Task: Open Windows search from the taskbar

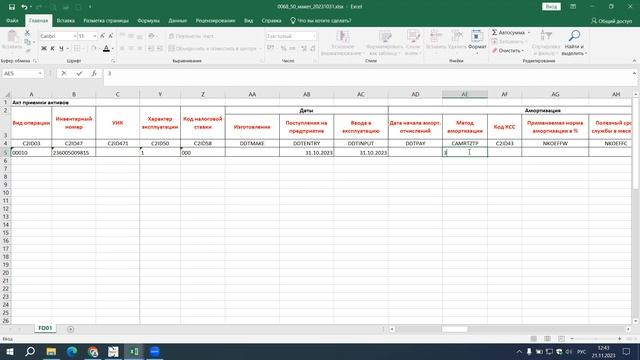Action: point(30,351)
